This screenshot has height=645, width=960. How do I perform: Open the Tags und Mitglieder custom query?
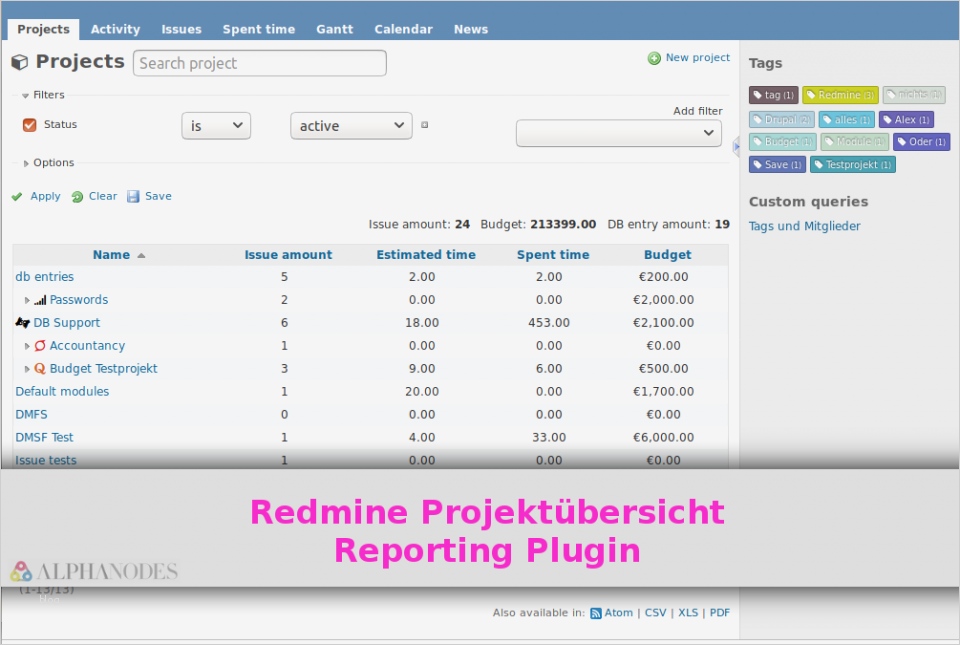click(x=803, y=226)
